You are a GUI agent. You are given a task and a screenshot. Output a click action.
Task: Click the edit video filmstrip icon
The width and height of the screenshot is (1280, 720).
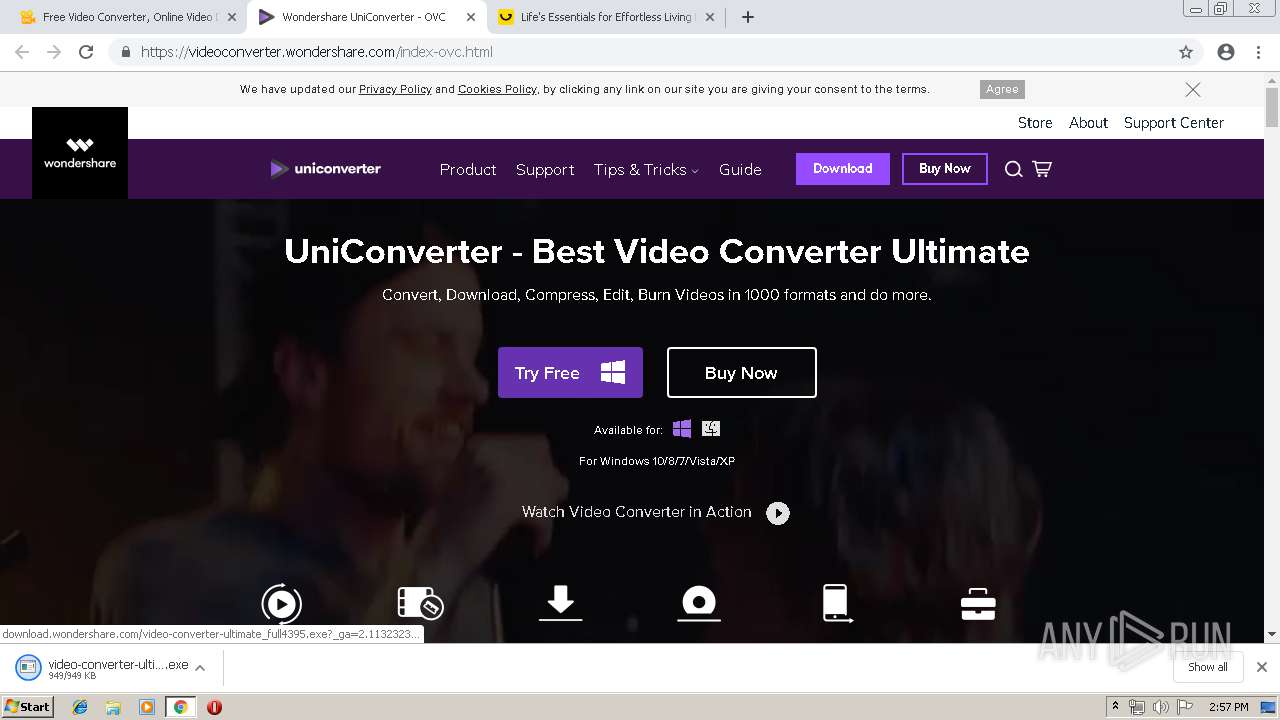point(420,603)
